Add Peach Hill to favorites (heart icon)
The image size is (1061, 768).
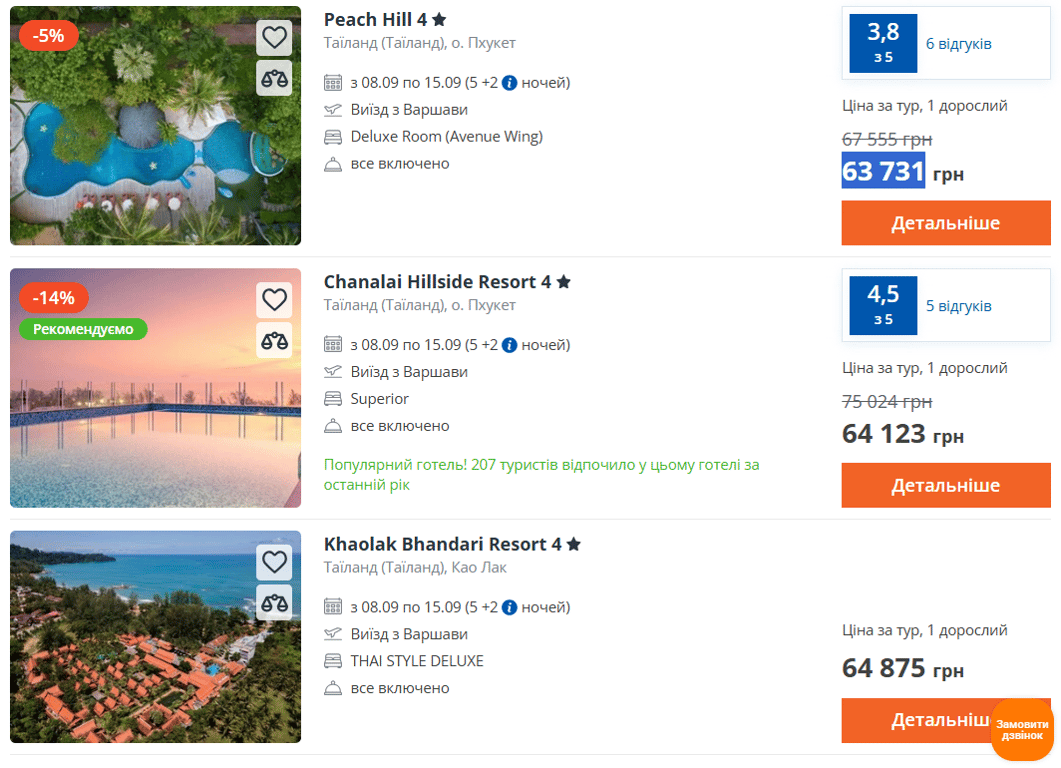pos(274,38)
